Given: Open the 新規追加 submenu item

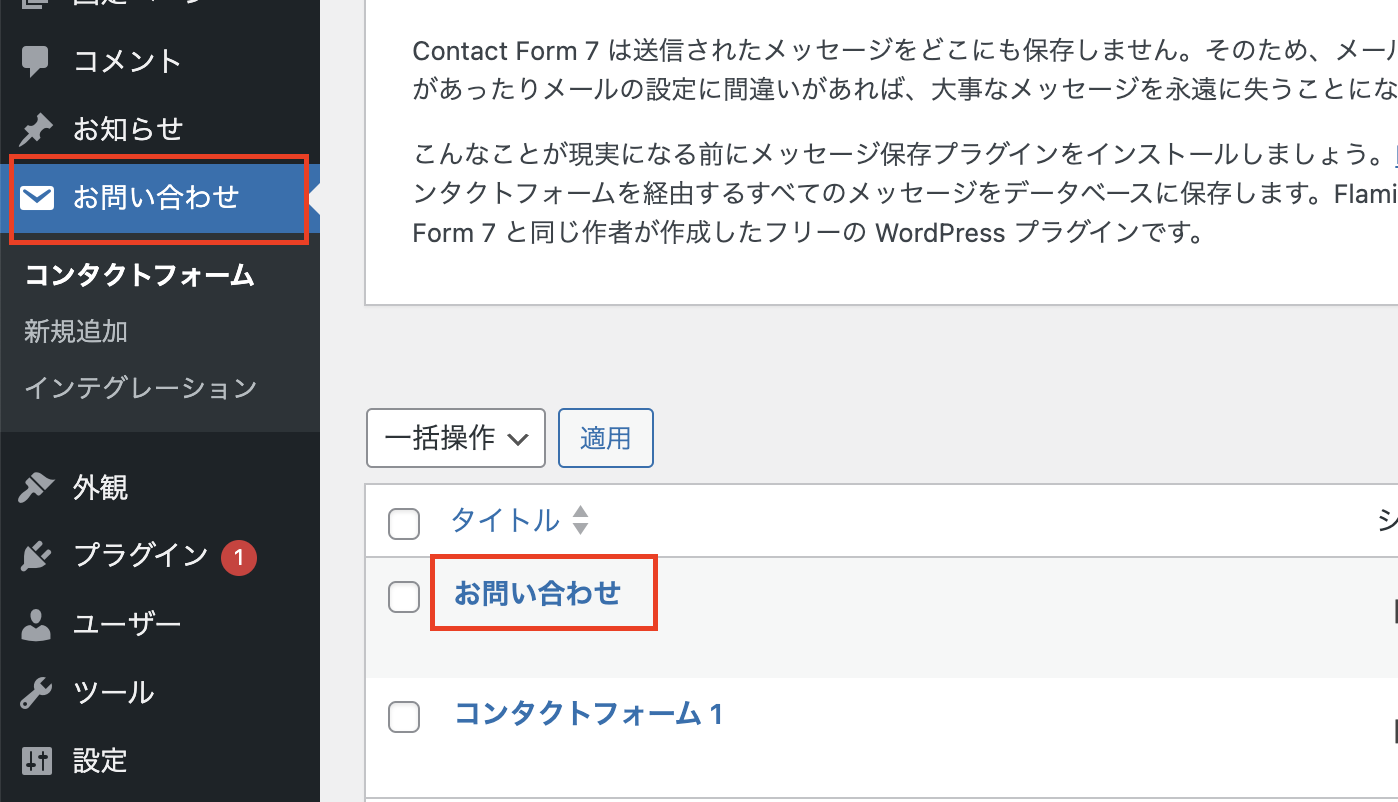Looking at the screenshot, I should click(x=76, y=331).
